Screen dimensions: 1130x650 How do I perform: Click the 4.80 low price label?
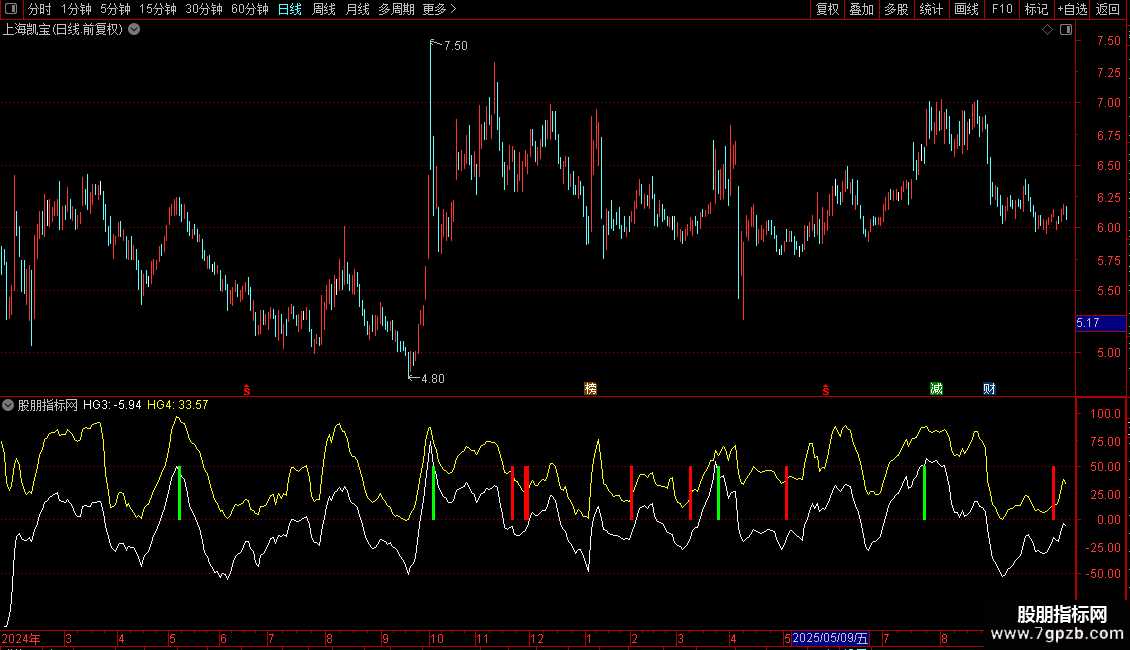pos(432,378)
